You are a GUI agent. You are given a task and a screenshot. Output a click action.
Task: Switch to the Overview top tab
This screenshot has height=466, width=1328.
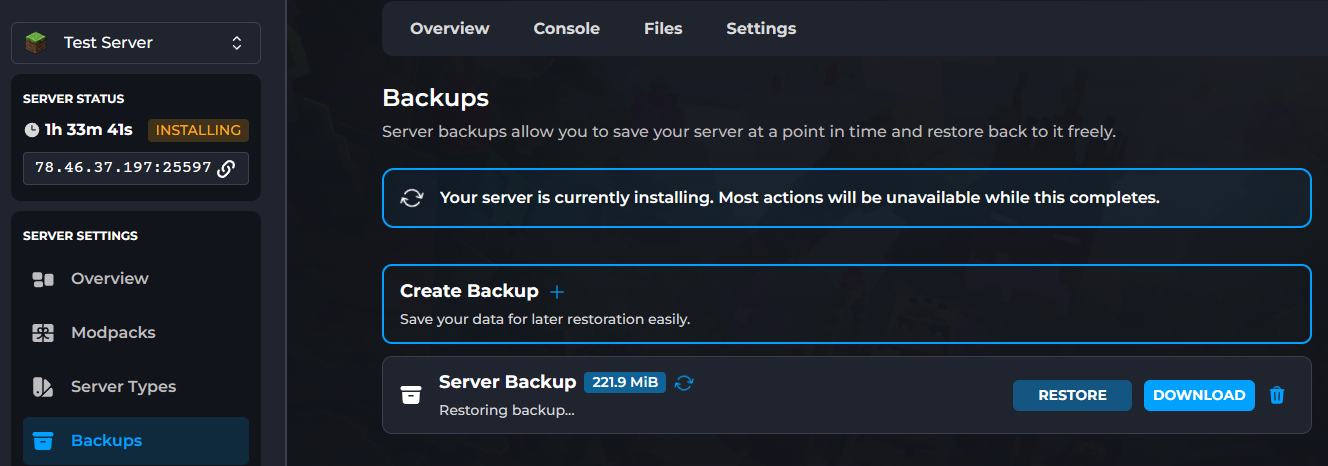450,28
